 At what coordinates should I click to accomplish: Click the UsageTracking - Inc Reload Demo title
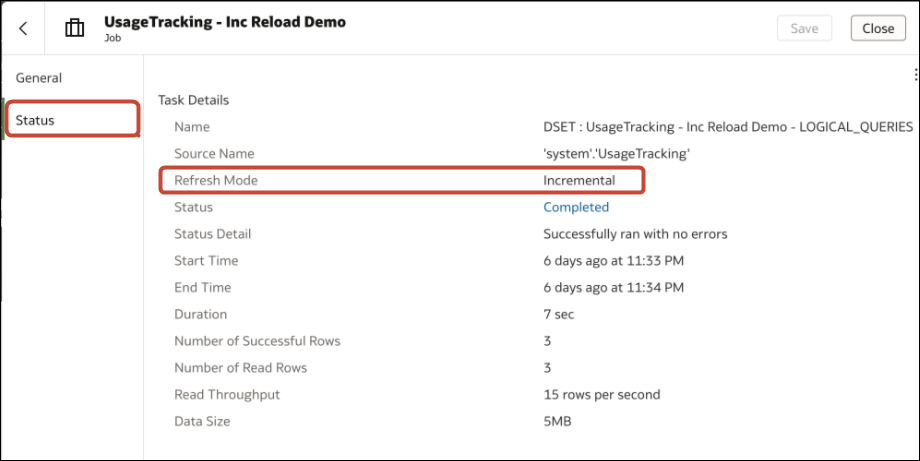(225, 21)
